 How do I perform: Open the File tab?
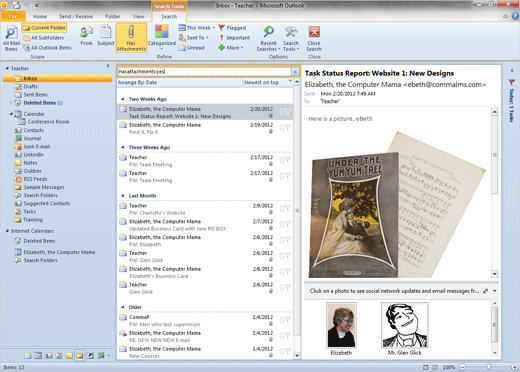(13, 16)
